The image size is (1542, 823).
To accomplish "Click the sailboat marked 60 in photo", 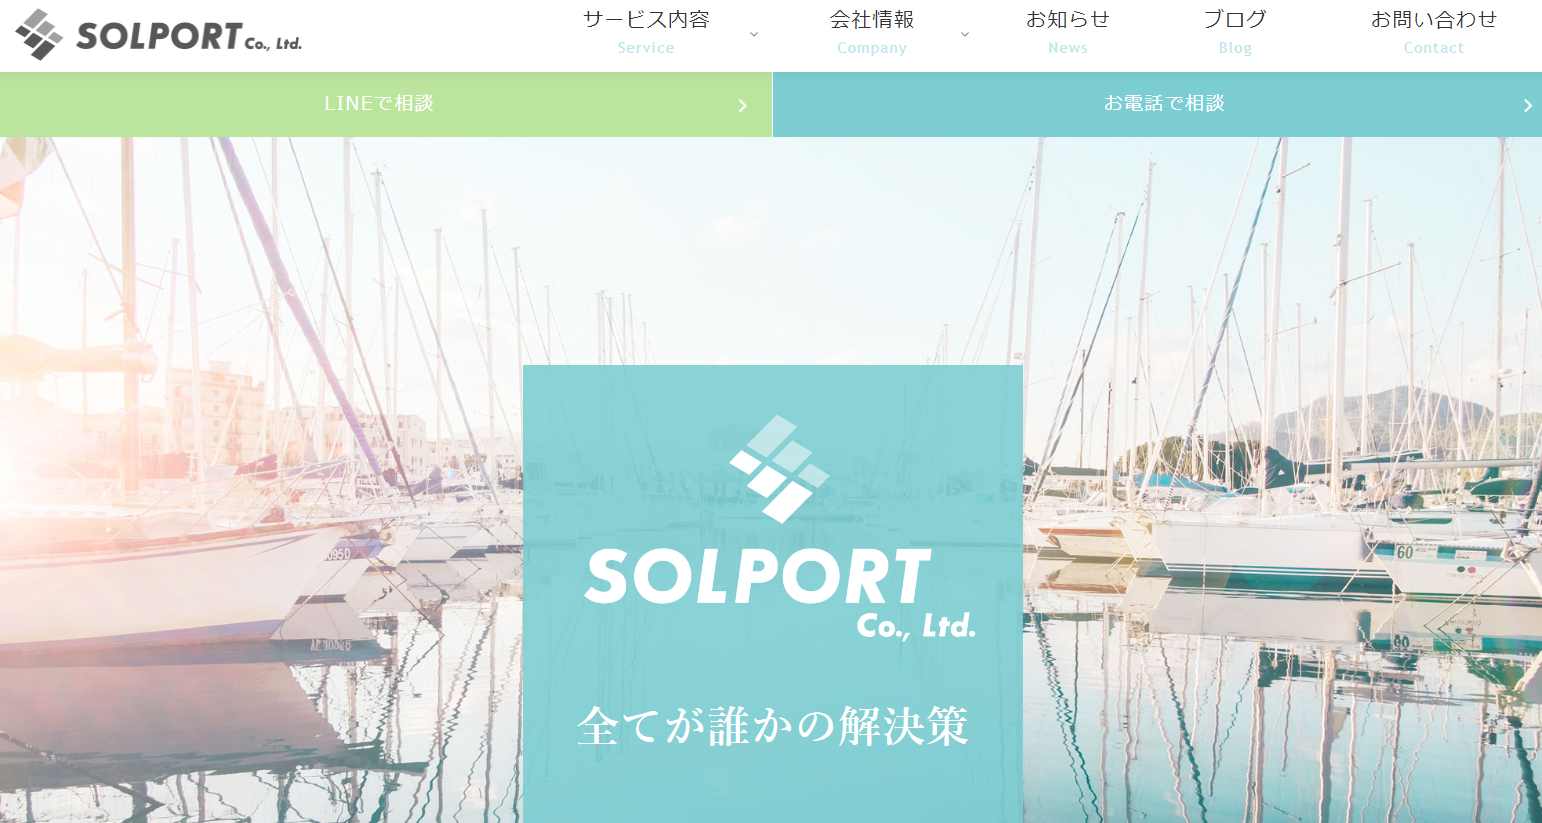I will [1455, 560].
